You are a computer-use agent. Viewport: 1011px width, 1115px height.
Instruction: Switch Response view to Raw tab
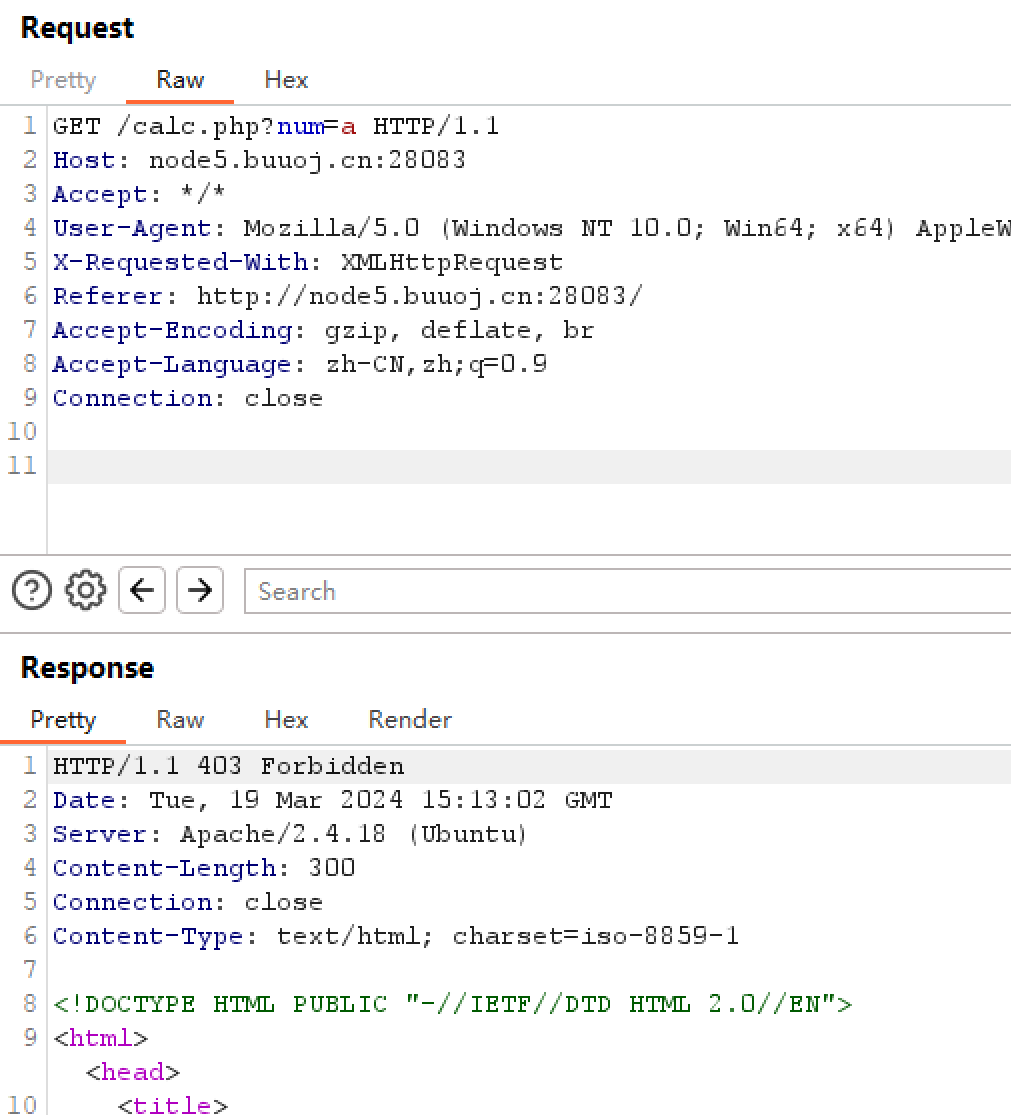click(x=180, y=720)
